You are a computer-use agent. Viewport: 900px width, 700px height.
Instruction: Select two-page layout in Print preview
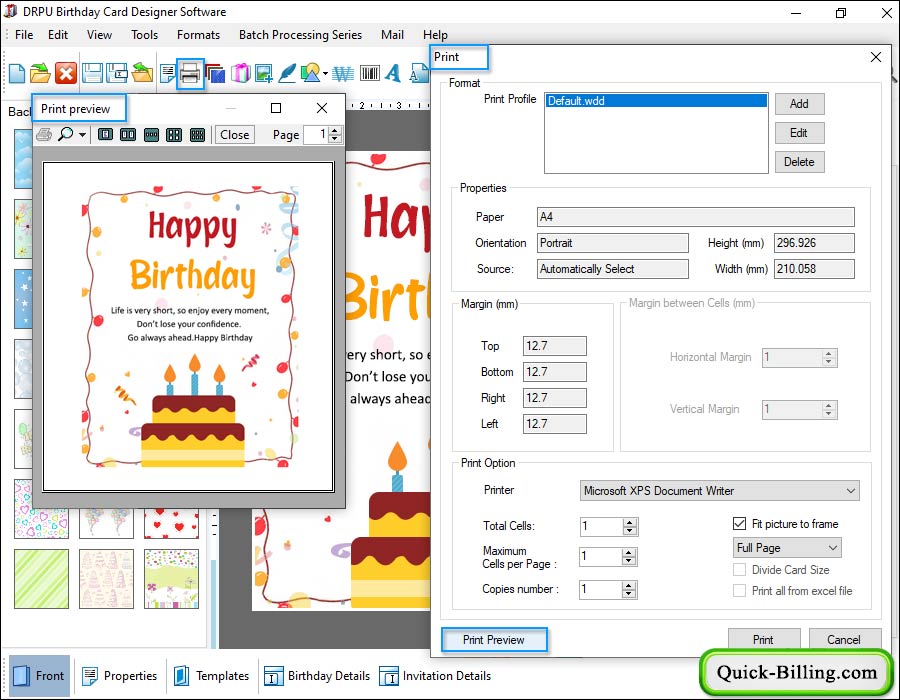(128, 135)
